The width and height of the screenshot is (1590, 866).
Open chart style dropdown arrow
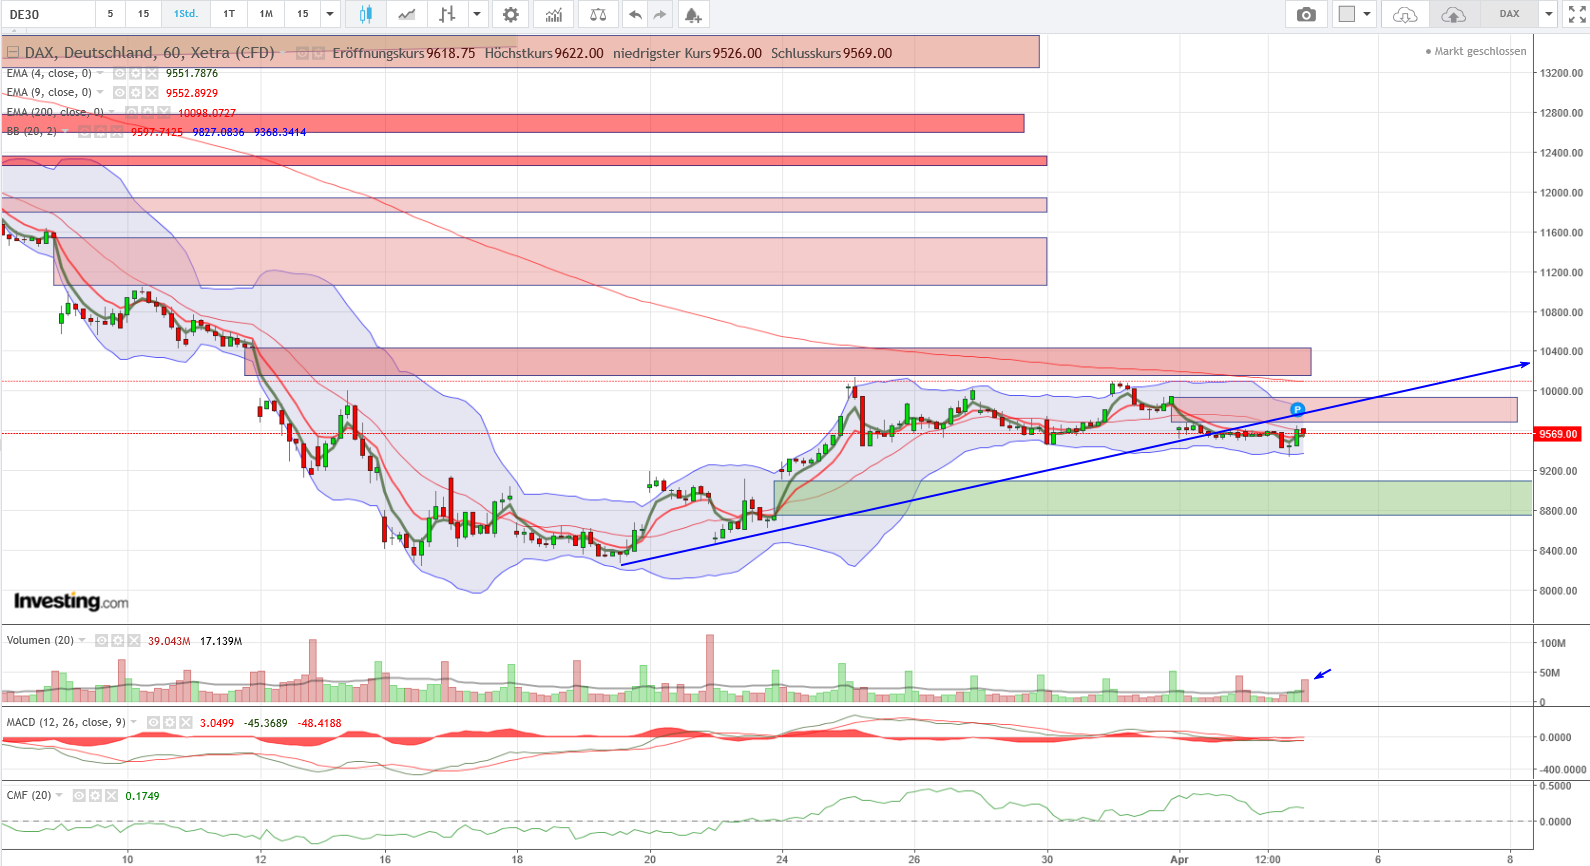(x=477, y=14)
